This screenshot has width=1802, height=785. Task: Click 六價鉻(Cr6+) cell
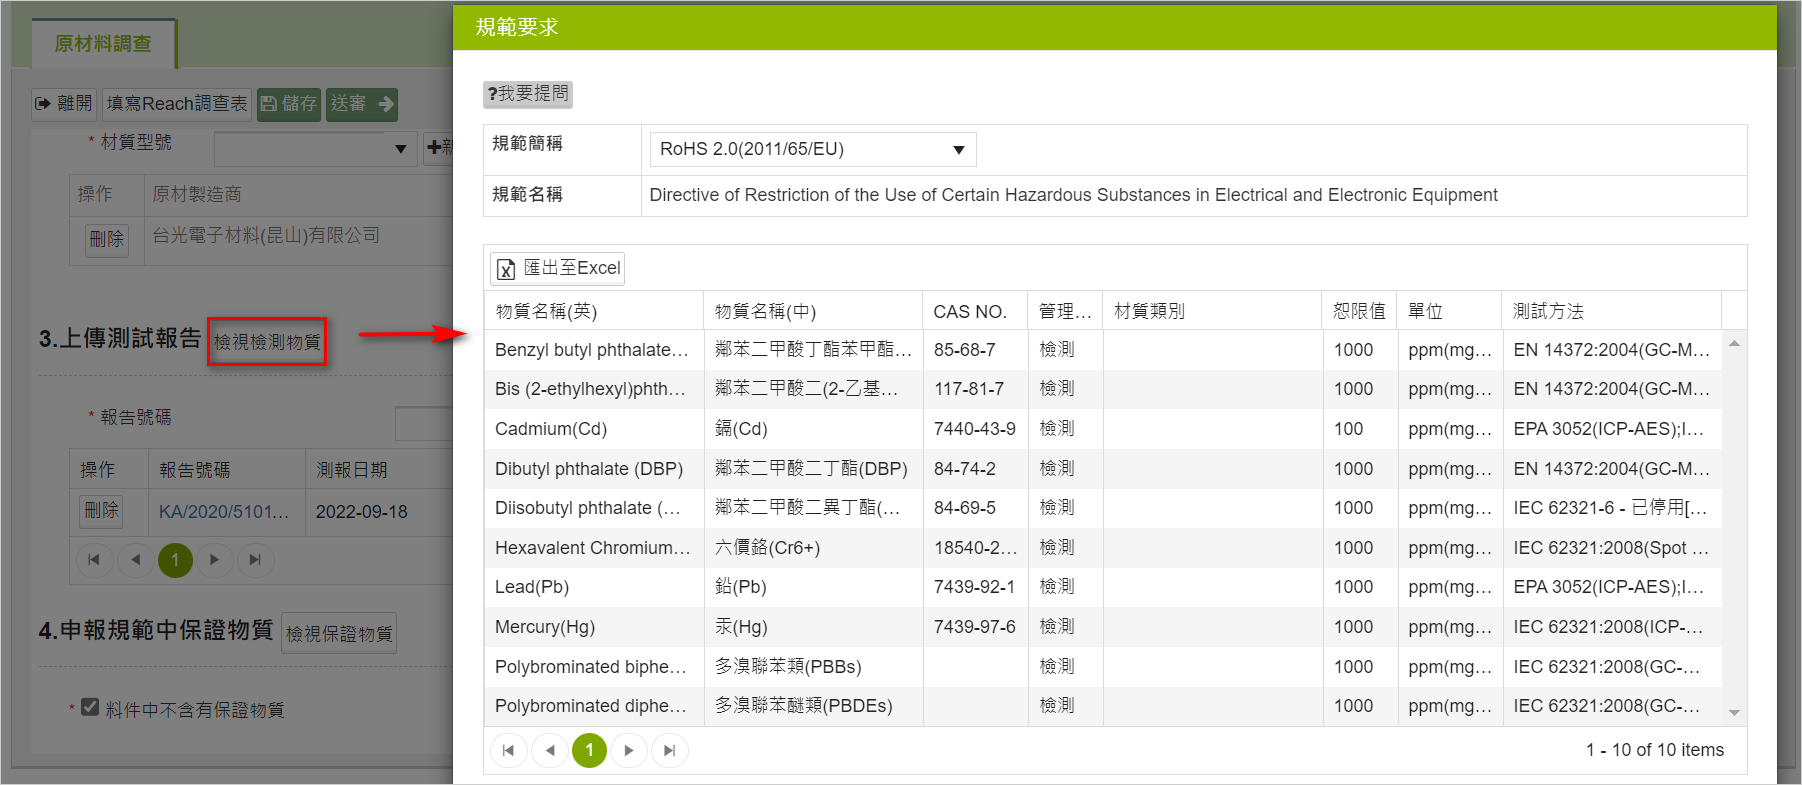coord(813,548)
